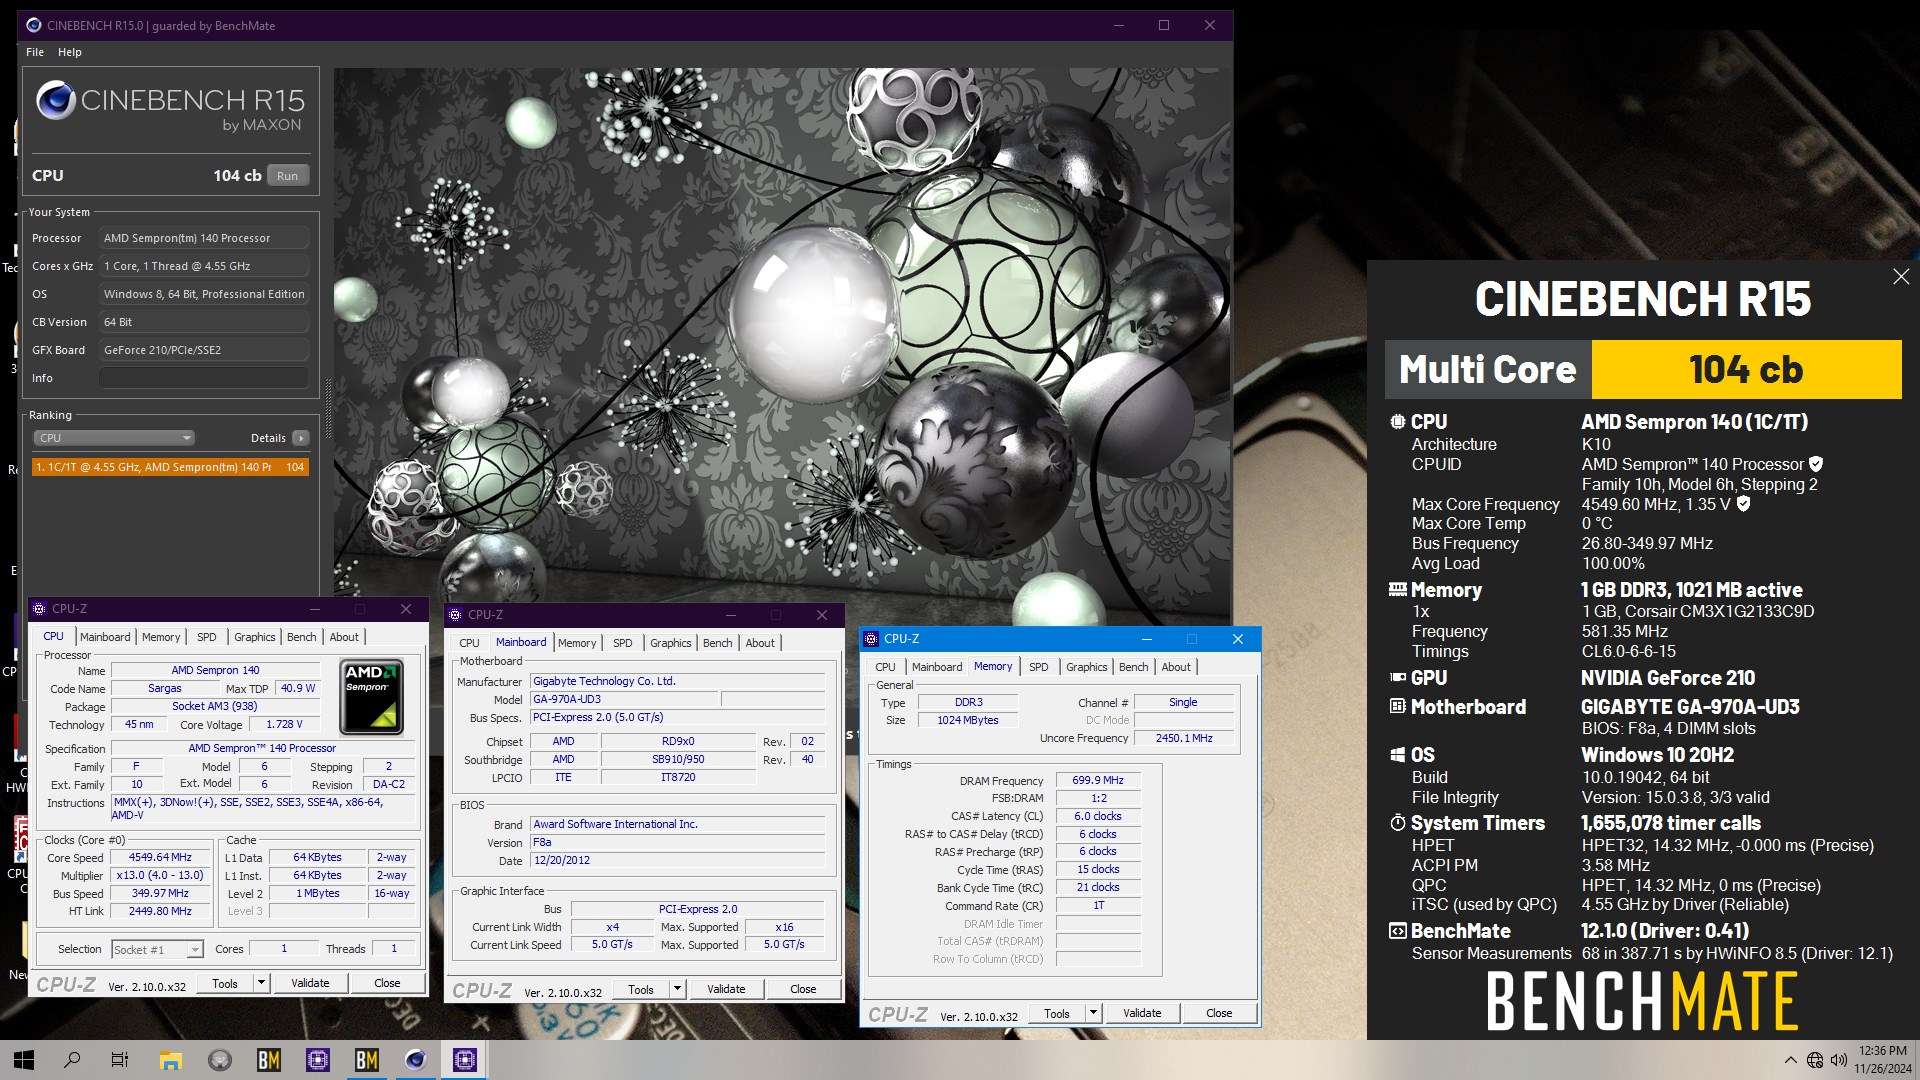The width and height of the screenshot is (1920, 1080).
Task: Open the Cinebench Help menu
Action: click(x=70, y=52)
